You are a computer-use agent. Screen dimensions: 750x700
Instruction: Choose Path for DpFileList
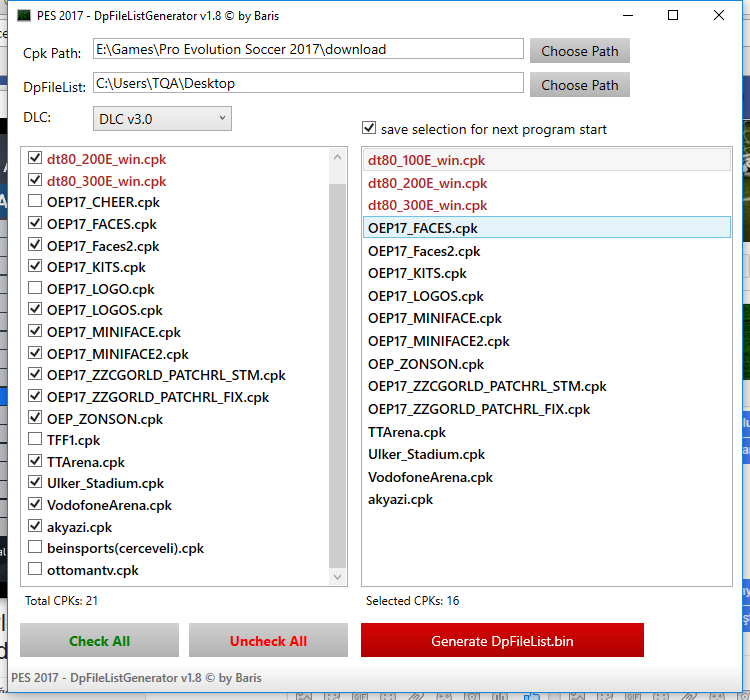coord(579,85)
